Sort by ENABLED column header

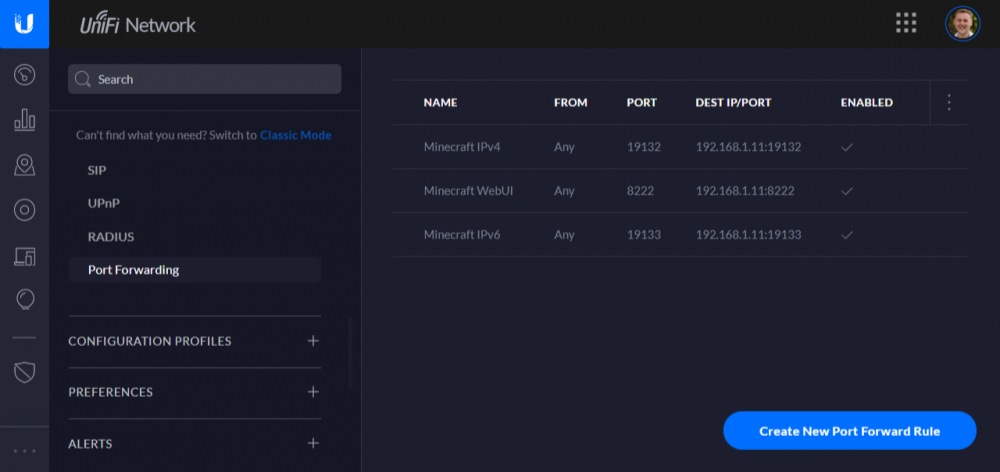(867, 103)
